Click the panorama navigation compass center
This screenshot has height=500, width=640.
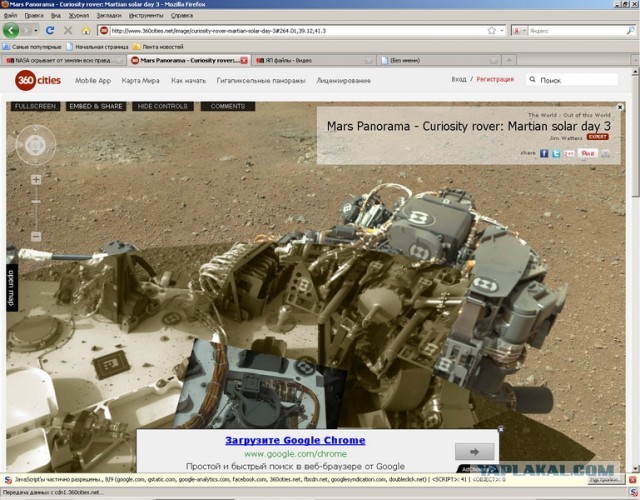pos(36,145)
